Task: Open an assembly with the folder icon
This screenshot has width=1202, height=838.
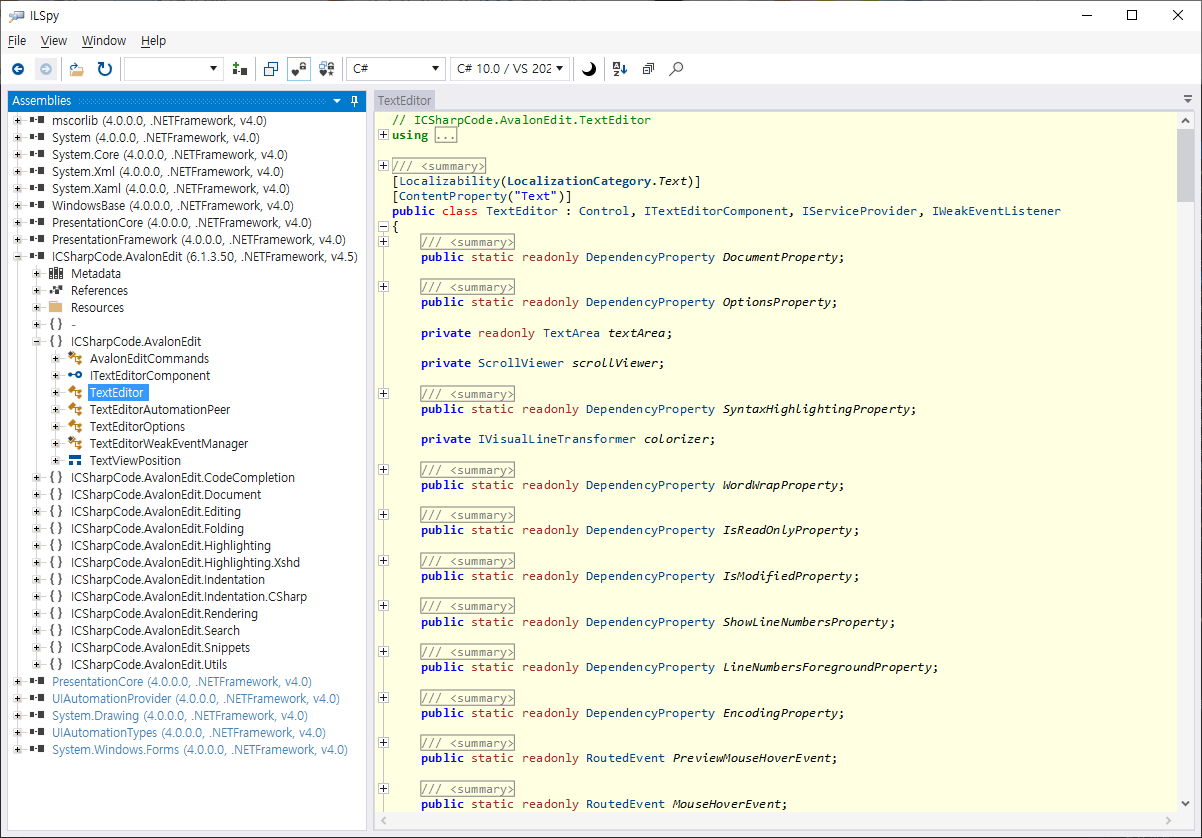Action: [77, 69]
